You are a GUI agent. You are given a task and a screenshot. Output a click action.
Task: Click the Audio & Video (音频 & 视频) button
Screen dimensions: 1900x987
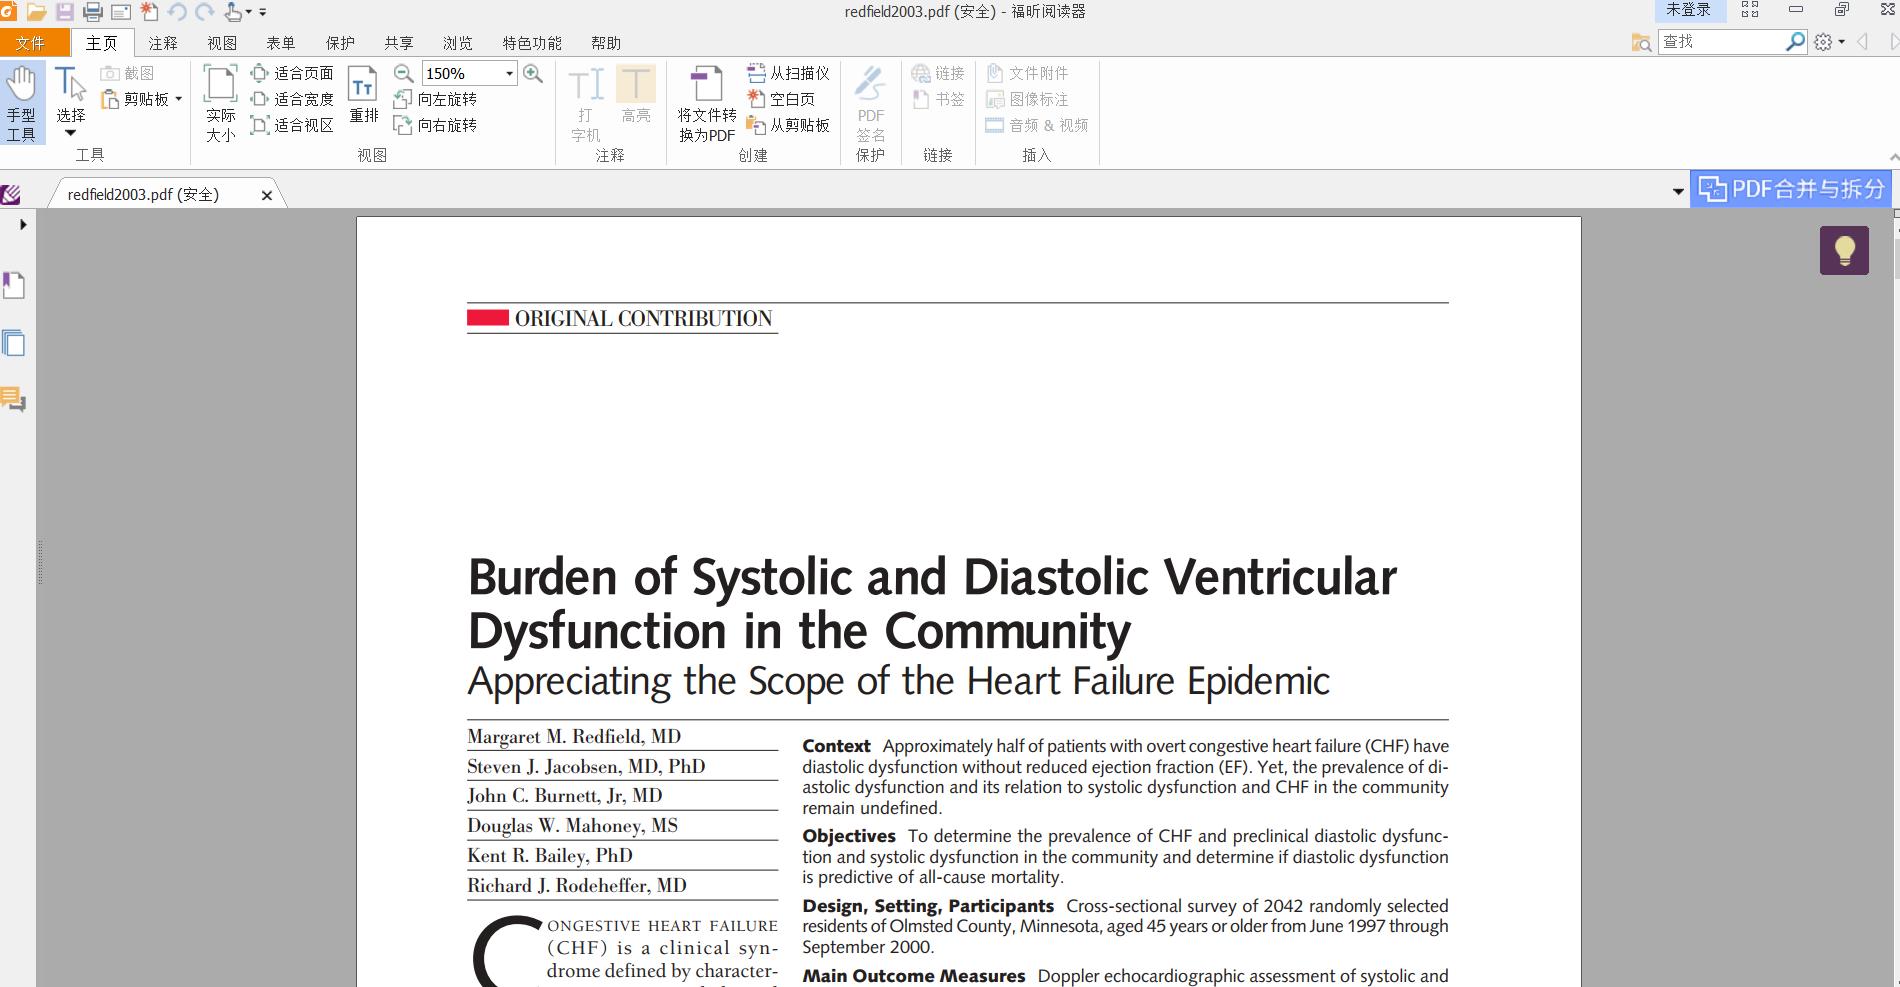[1037, 125]
